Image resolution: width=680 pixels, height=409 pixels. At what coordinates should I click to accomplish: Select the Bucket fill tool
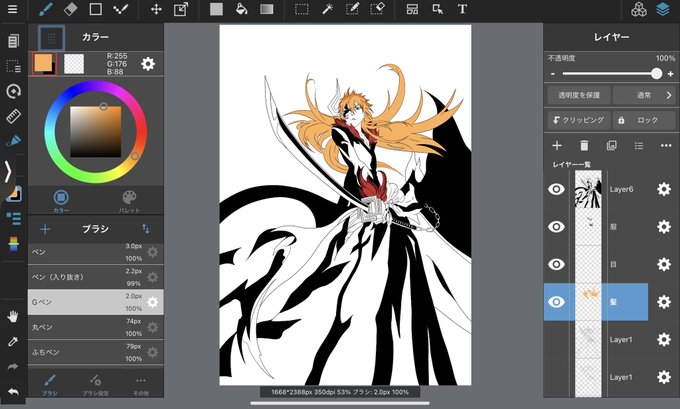coord(242,9)
